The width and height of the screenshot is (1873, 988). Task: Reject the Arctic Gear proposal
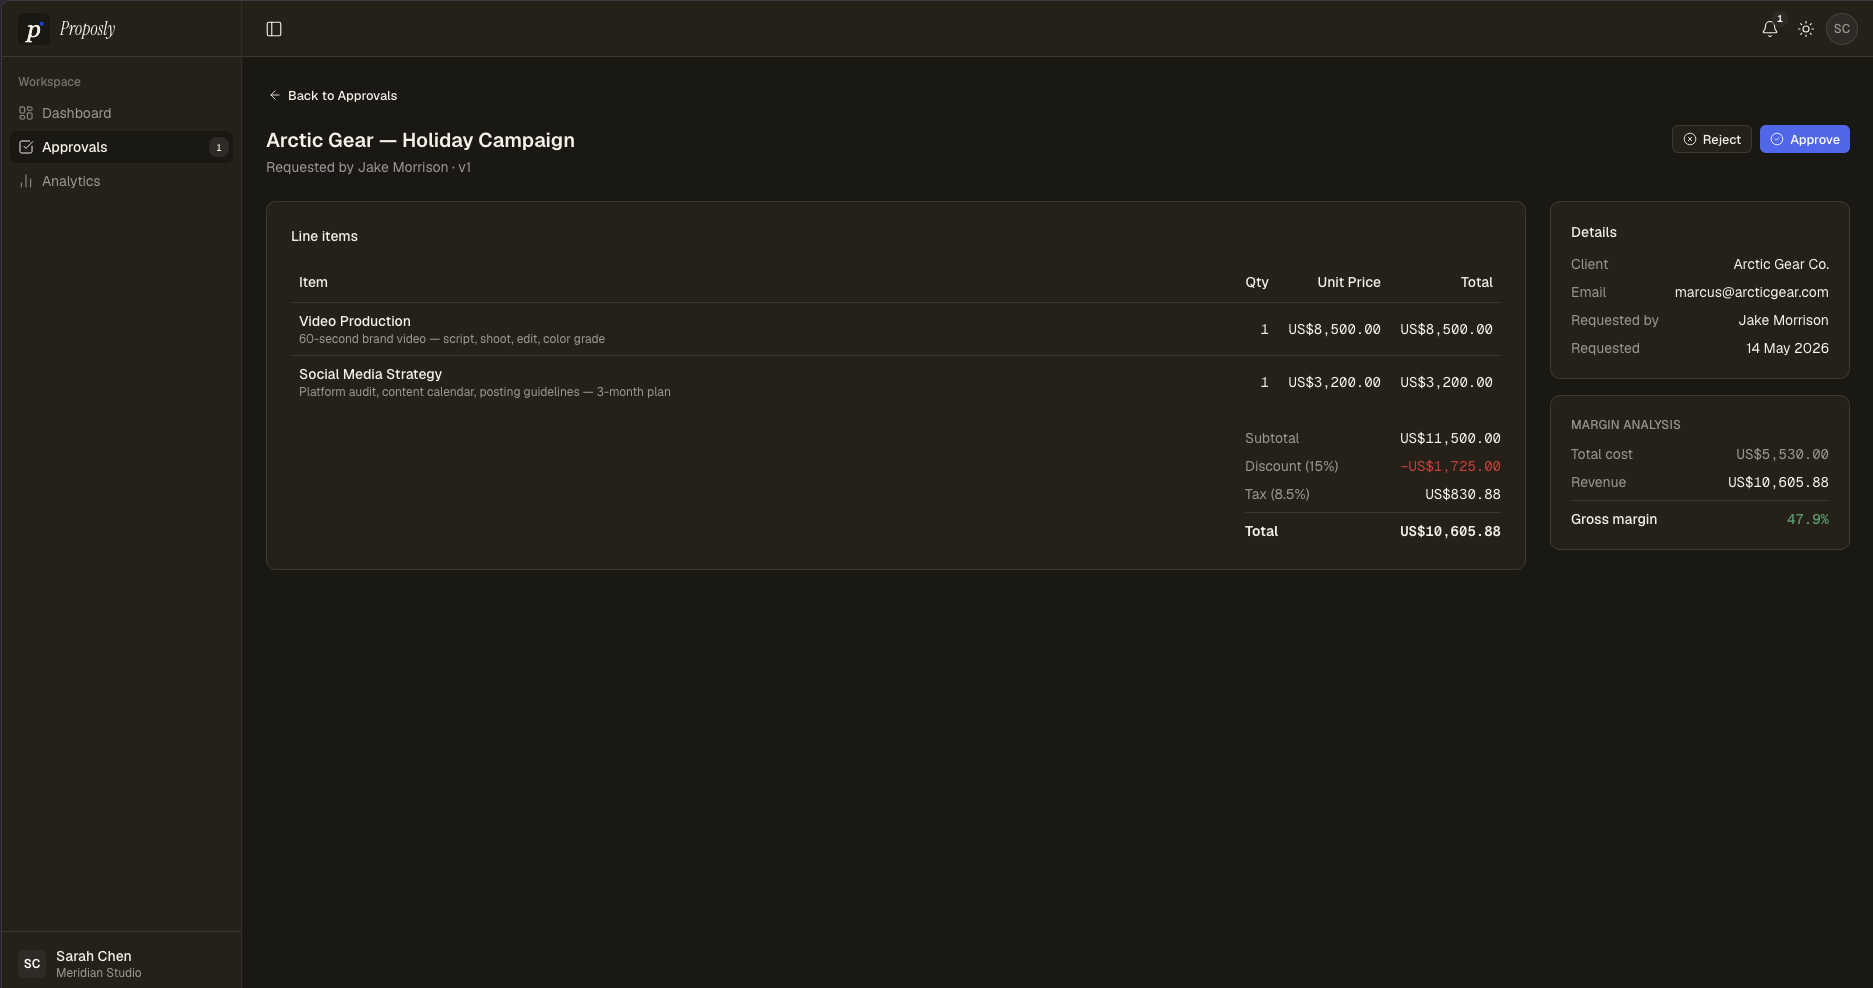[1711, 139]
